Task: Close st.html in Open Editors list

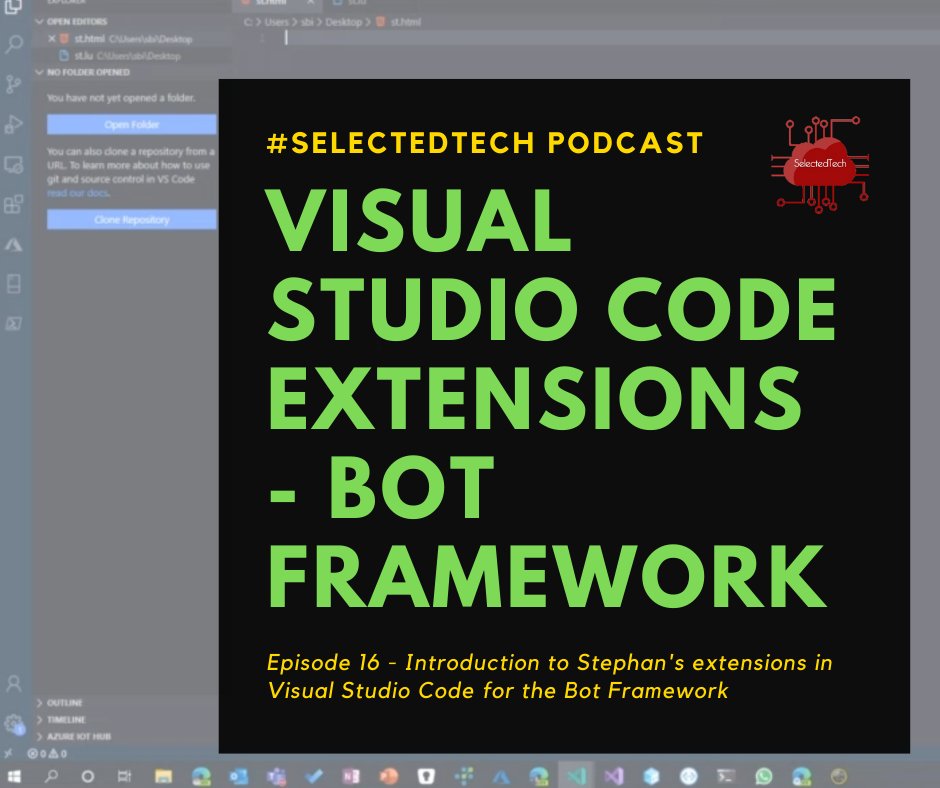Action: click(52, 38)
